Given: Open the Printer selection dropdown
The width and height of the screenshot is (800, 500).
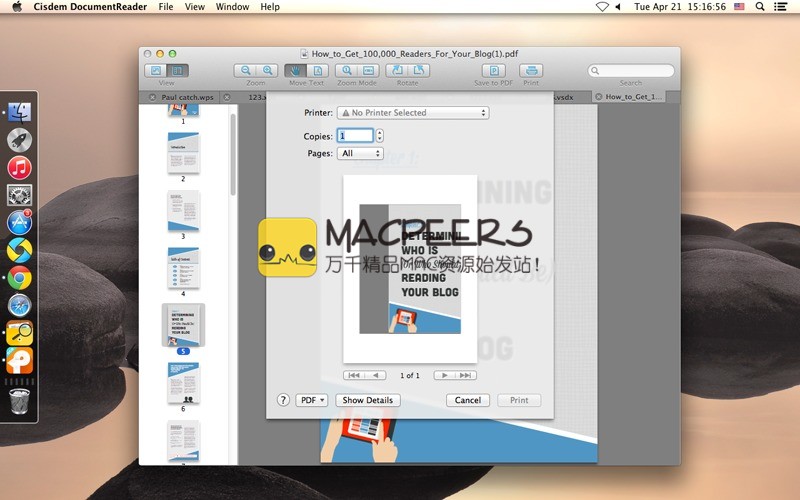Looking at the screenshot, I should pos(413,113).
